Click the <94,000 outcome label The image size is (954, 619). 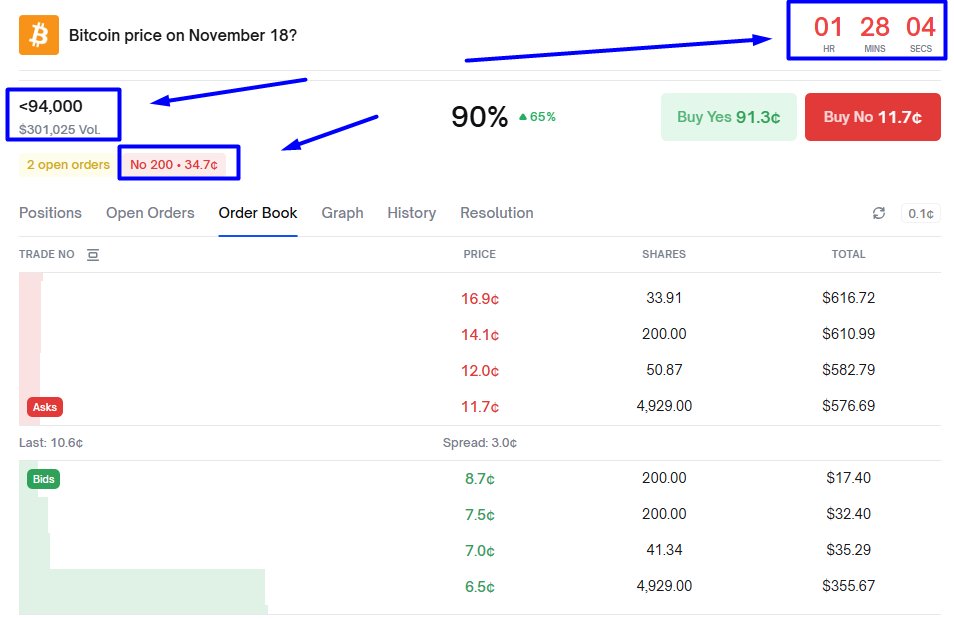click(50, 106)
